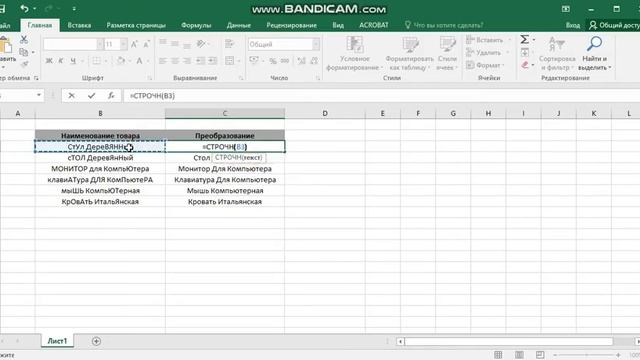Switch to Normal view in status bar
The image size is (640, 360).
pyautogui.click(x=498, y=355)
